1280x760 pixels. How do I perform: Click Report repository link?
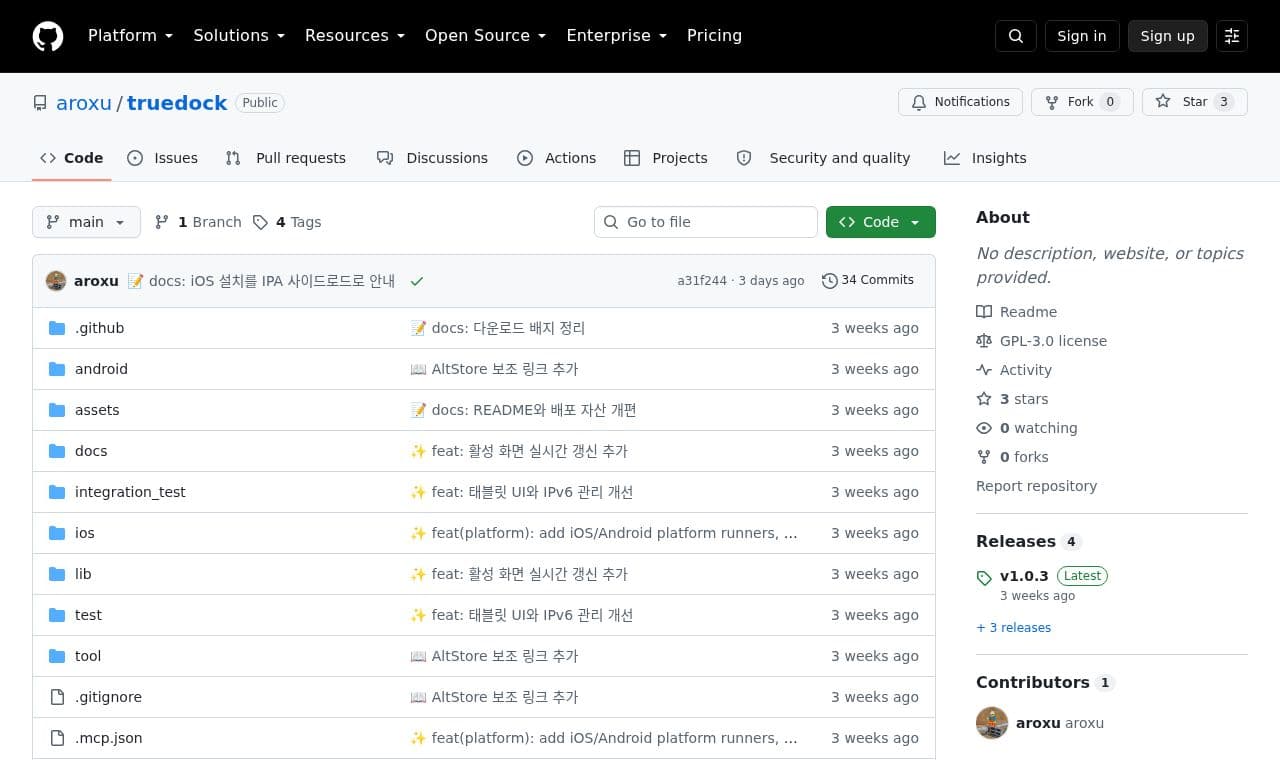pyautogui.click(x=1036, y=486)
